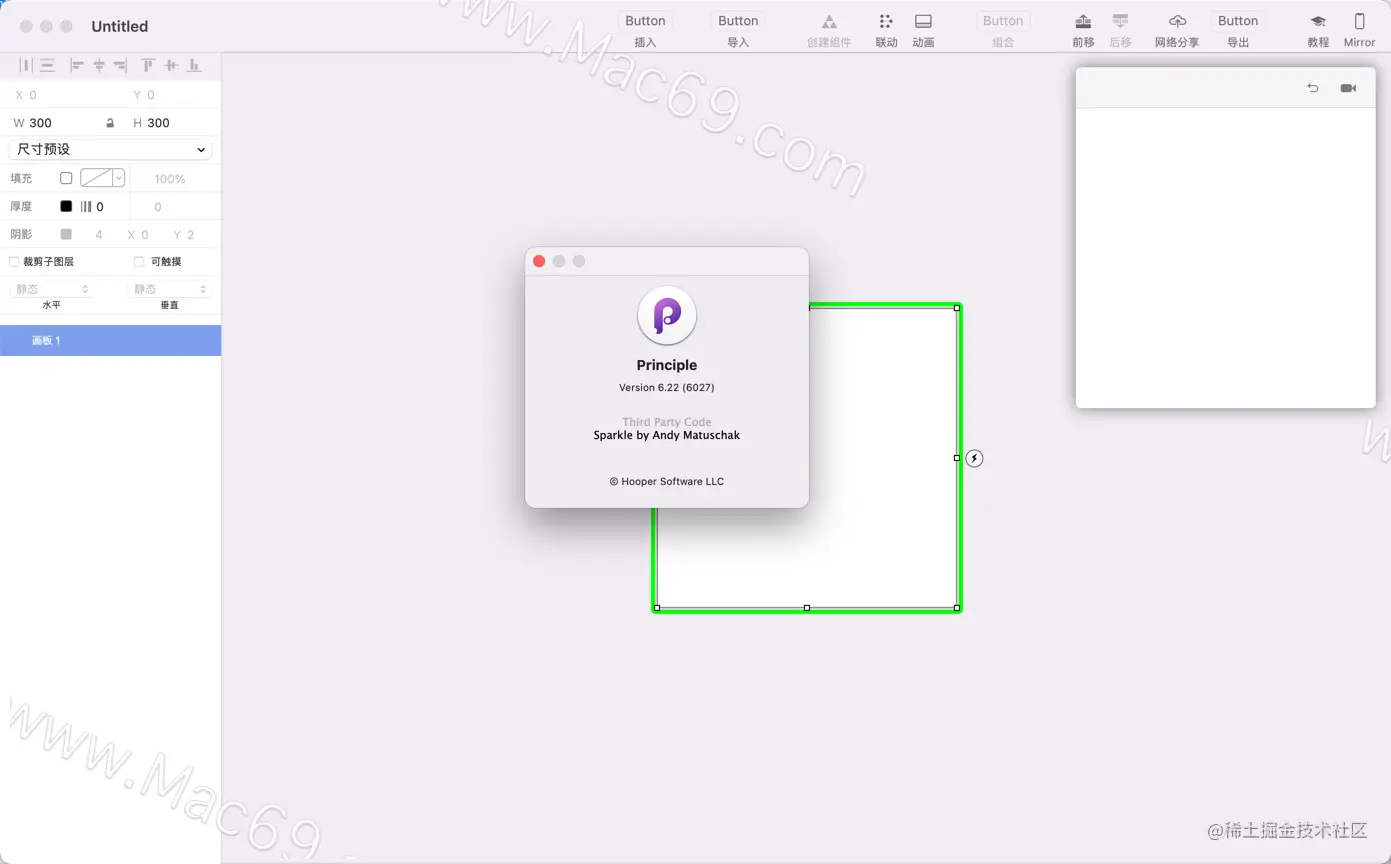Click the 组合 Button in toolbar
This screenshot has height=864, width=1391.
(1003, 21)
